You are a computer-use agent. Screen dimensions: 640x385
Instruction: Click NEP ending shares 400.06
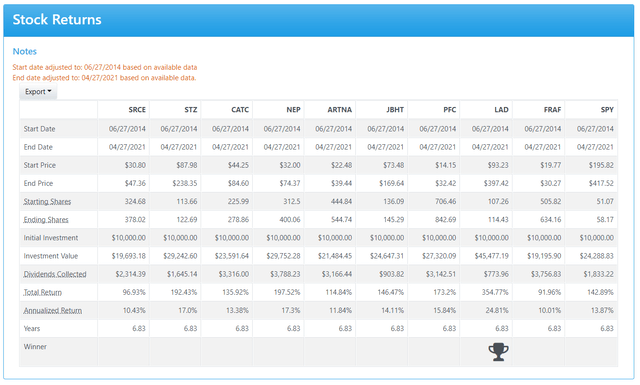290,220
